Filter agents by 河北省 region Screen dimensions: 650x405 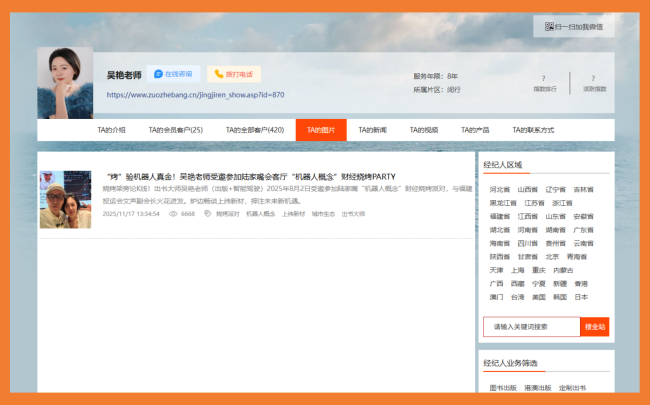click(x=498, y=189)
